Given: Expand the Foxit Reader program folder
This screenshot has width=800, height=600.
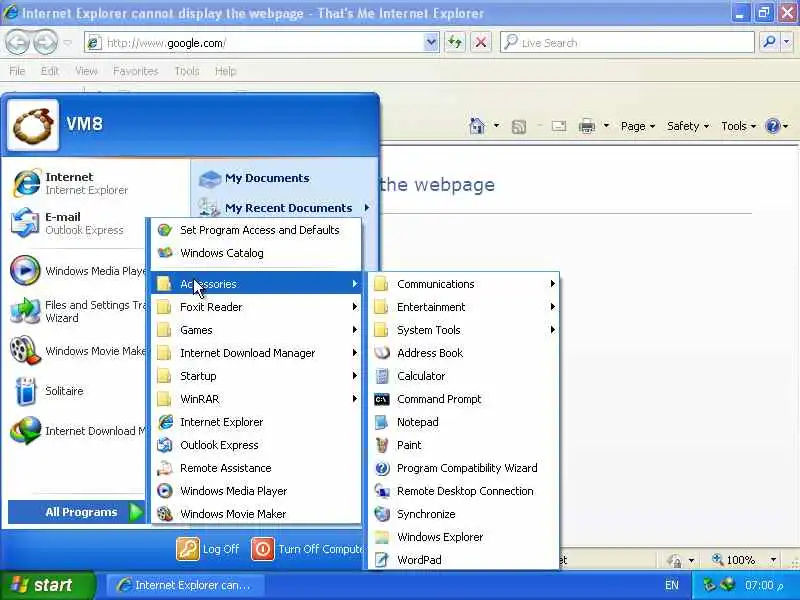Looking at the screenshot, I should tap(257, 307).
